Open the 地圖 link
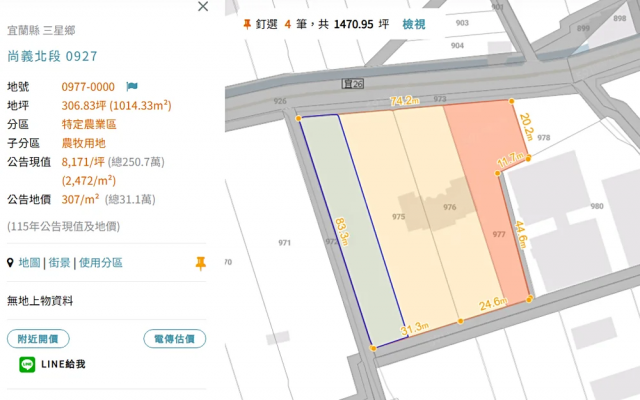This screenshot has width=640, height=400. 29,263
